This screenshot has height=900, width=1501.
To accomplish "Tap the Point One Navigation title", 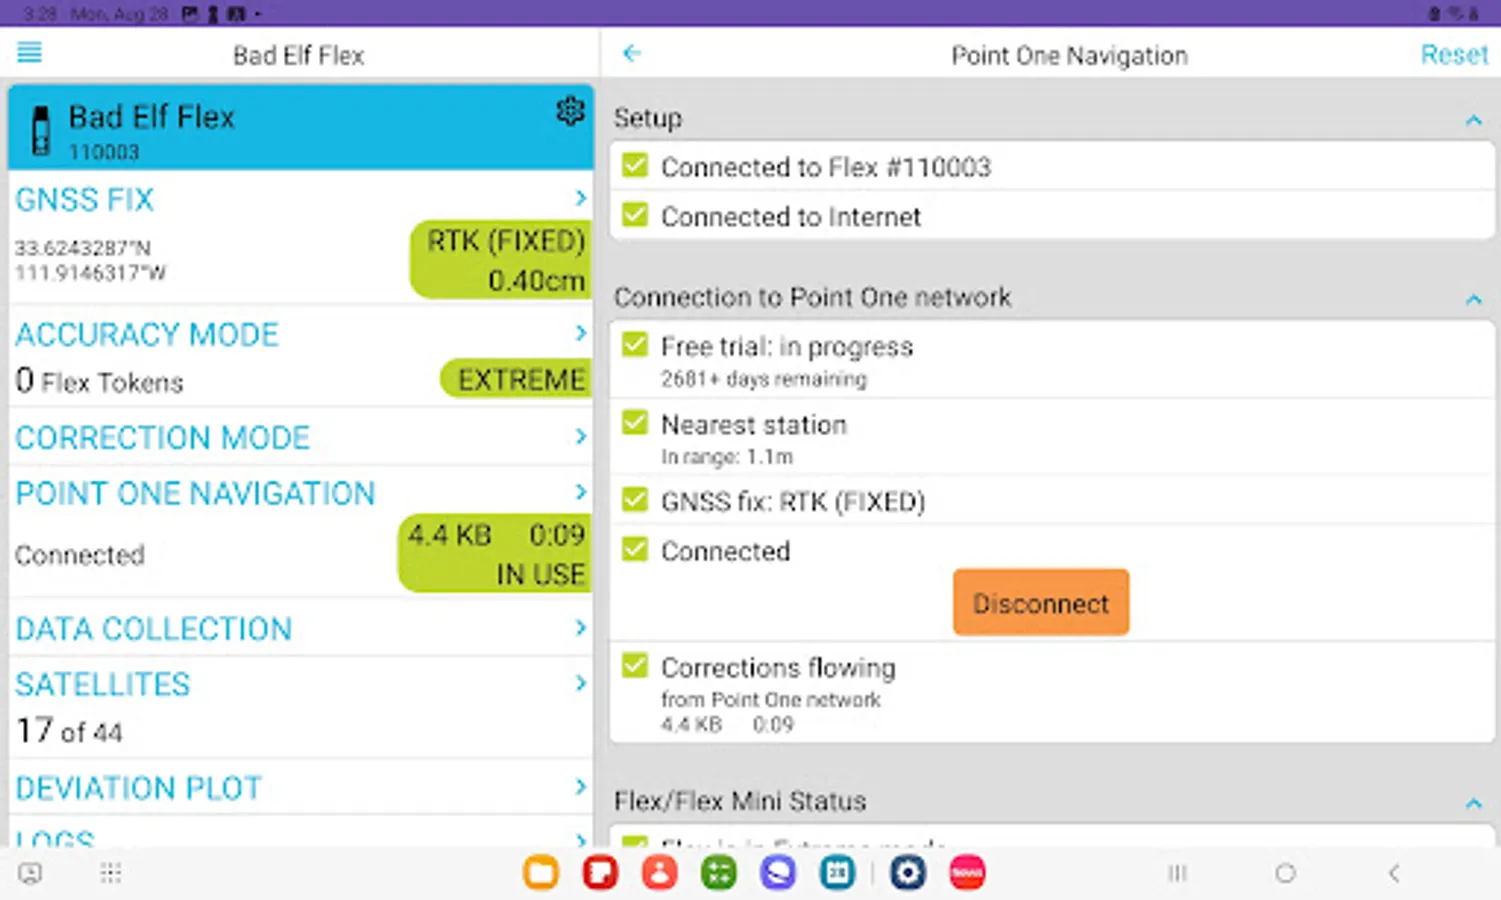I will pos(1069,55).
